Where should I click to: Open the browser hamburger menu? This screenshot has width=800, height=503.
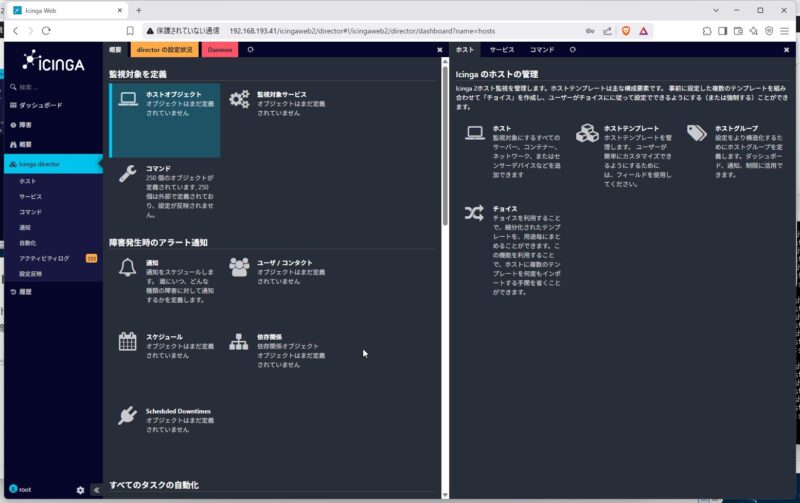tap(785, 31)
